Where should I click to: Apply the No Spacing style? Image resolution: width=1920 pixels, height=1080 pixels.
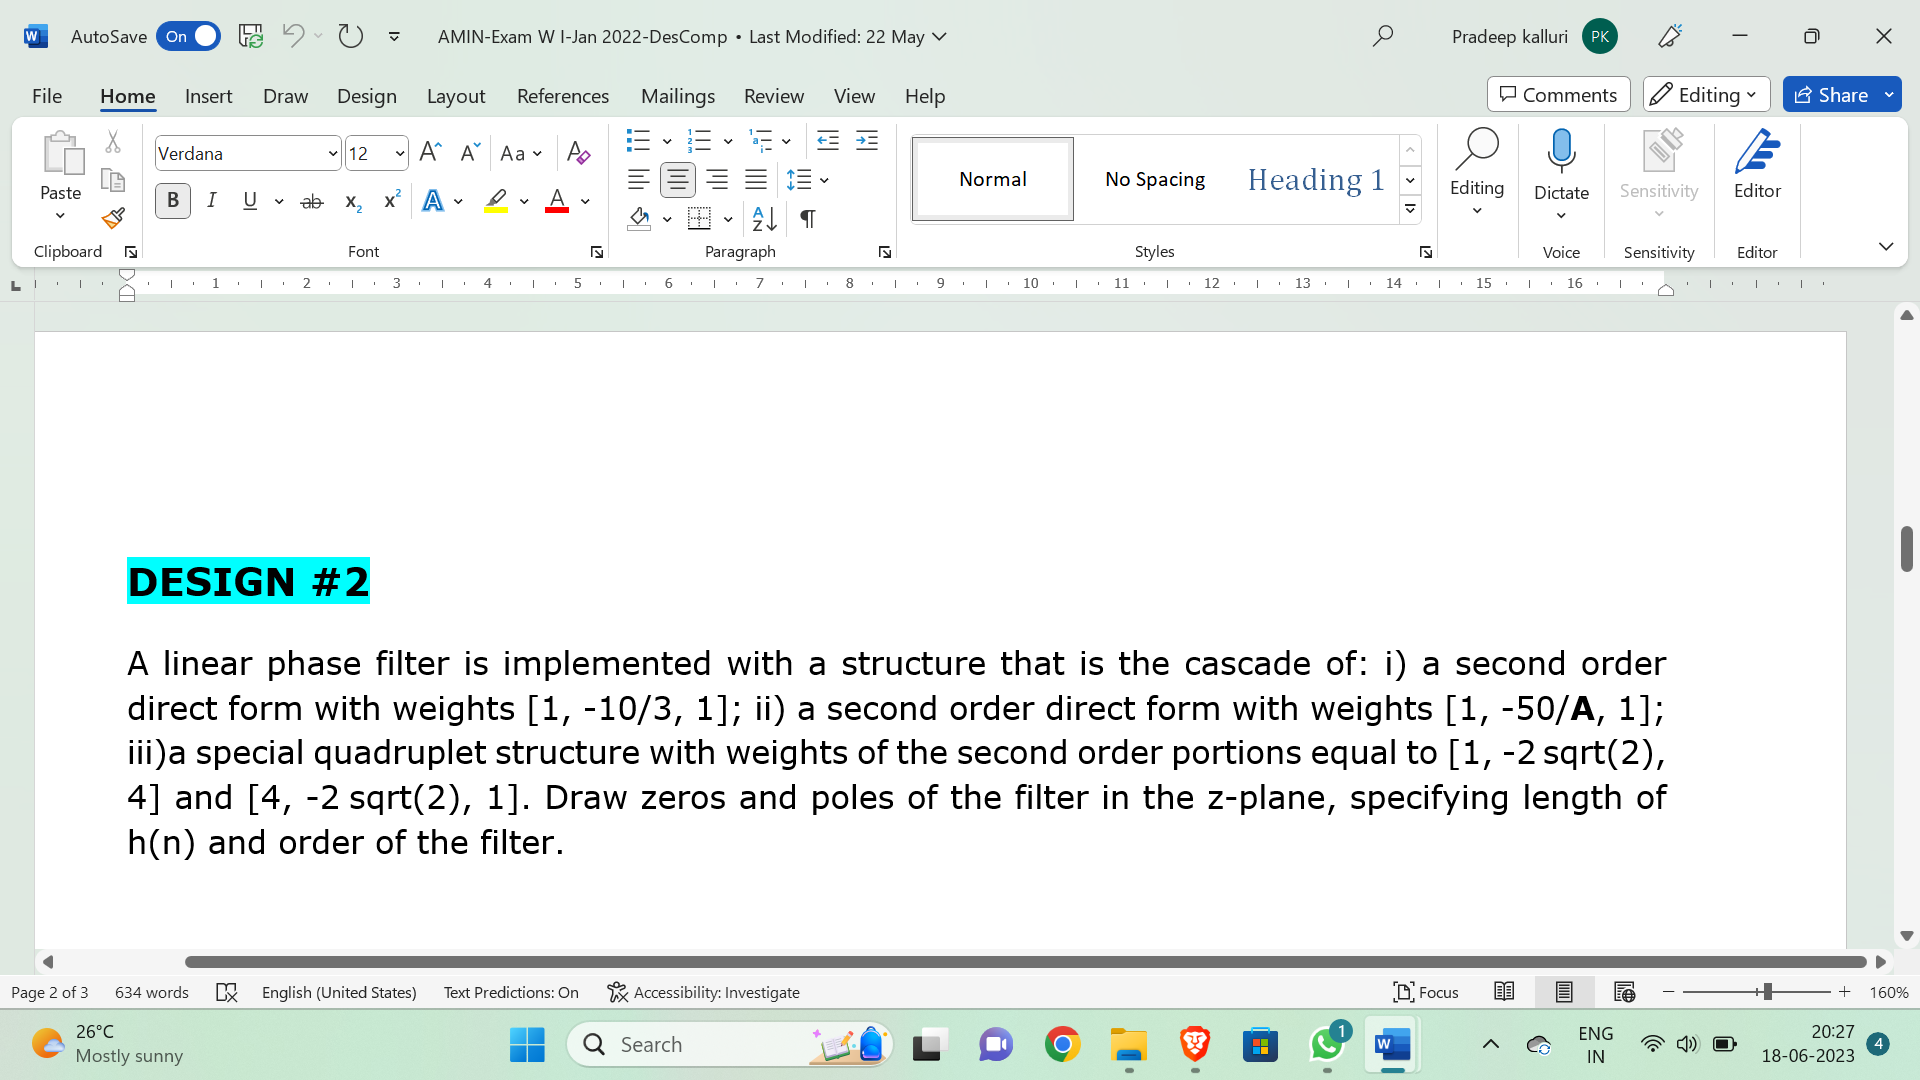[x=1155, y=179]
